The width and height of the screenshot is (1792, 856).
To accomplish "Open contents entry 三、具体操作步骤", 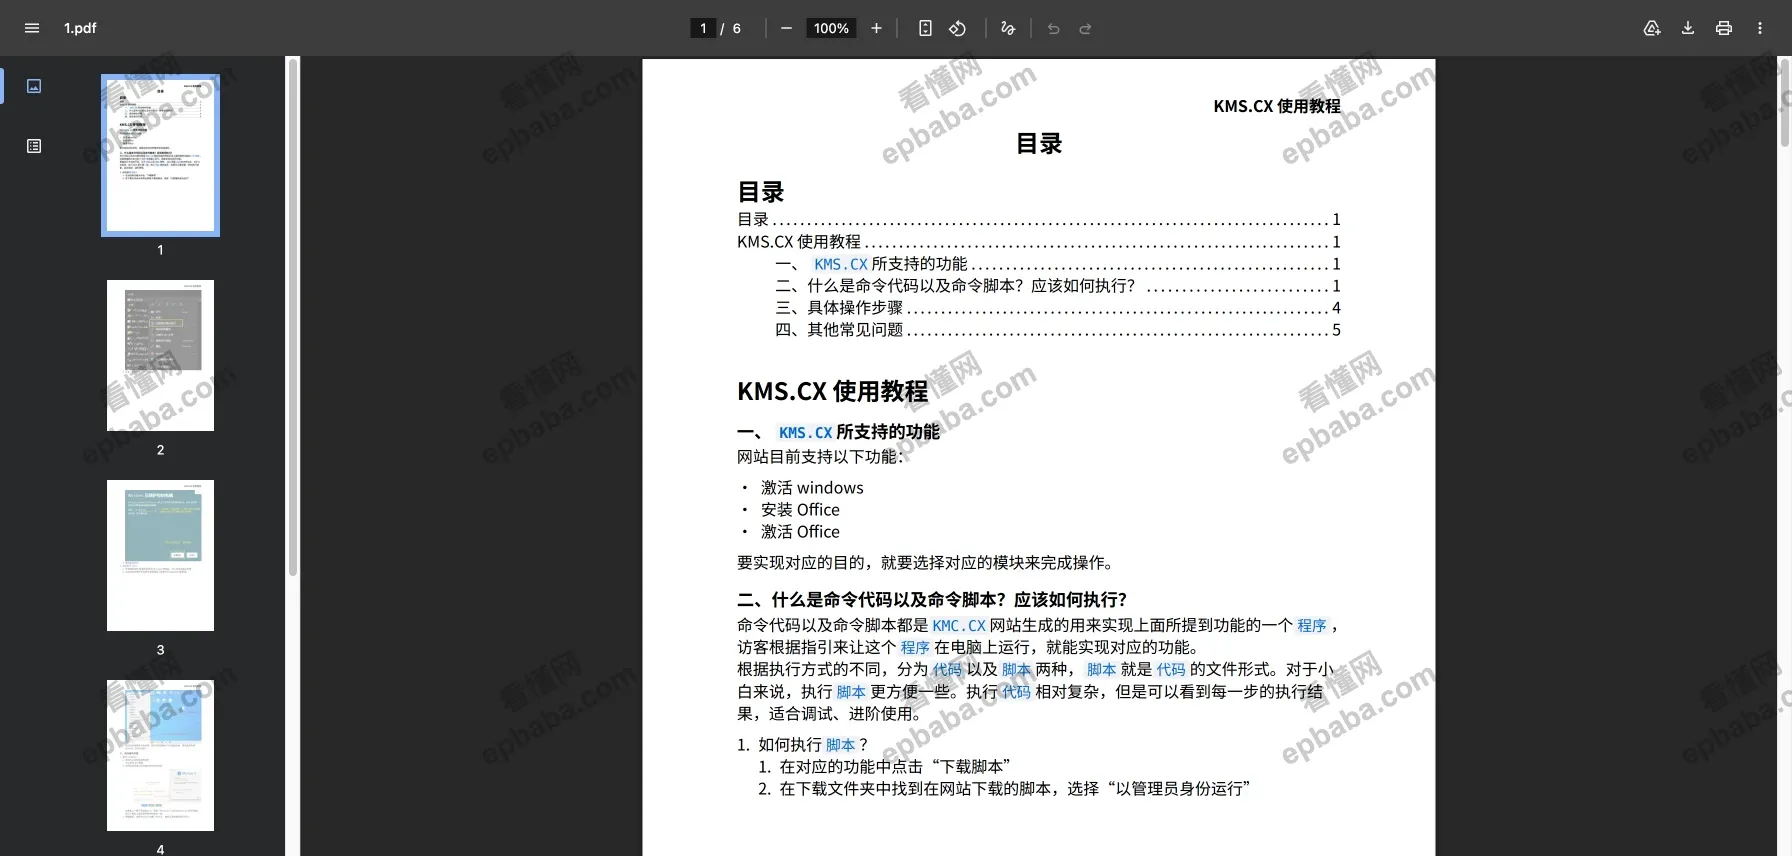I will click(x=1057, y=308).
